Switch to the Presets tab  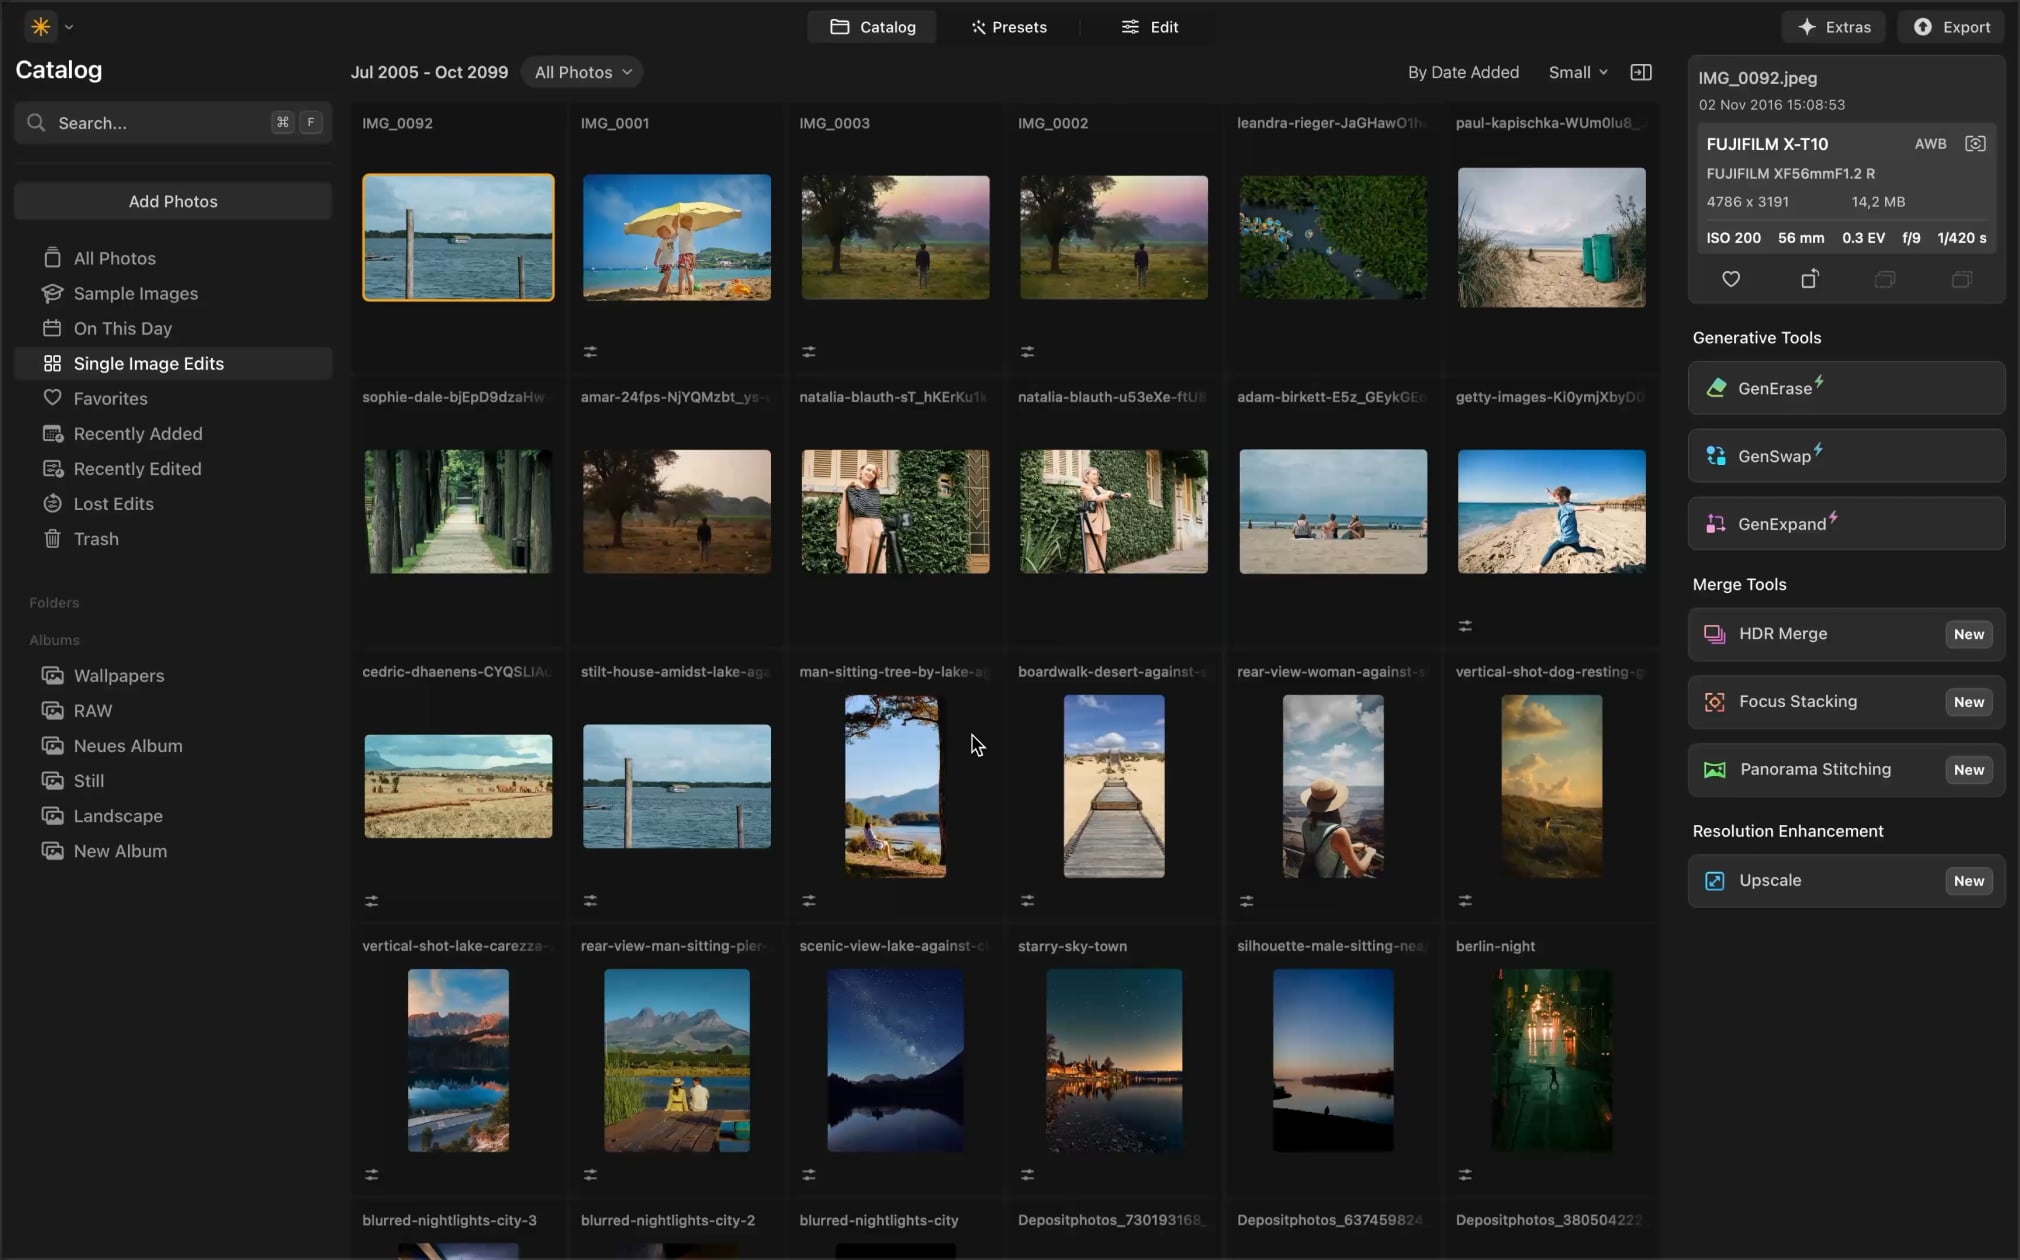1008,27
